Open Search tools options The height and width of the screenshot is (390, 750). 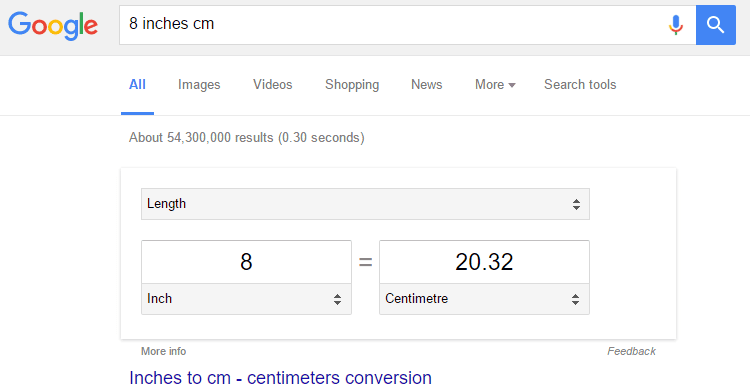coord(580,85)
